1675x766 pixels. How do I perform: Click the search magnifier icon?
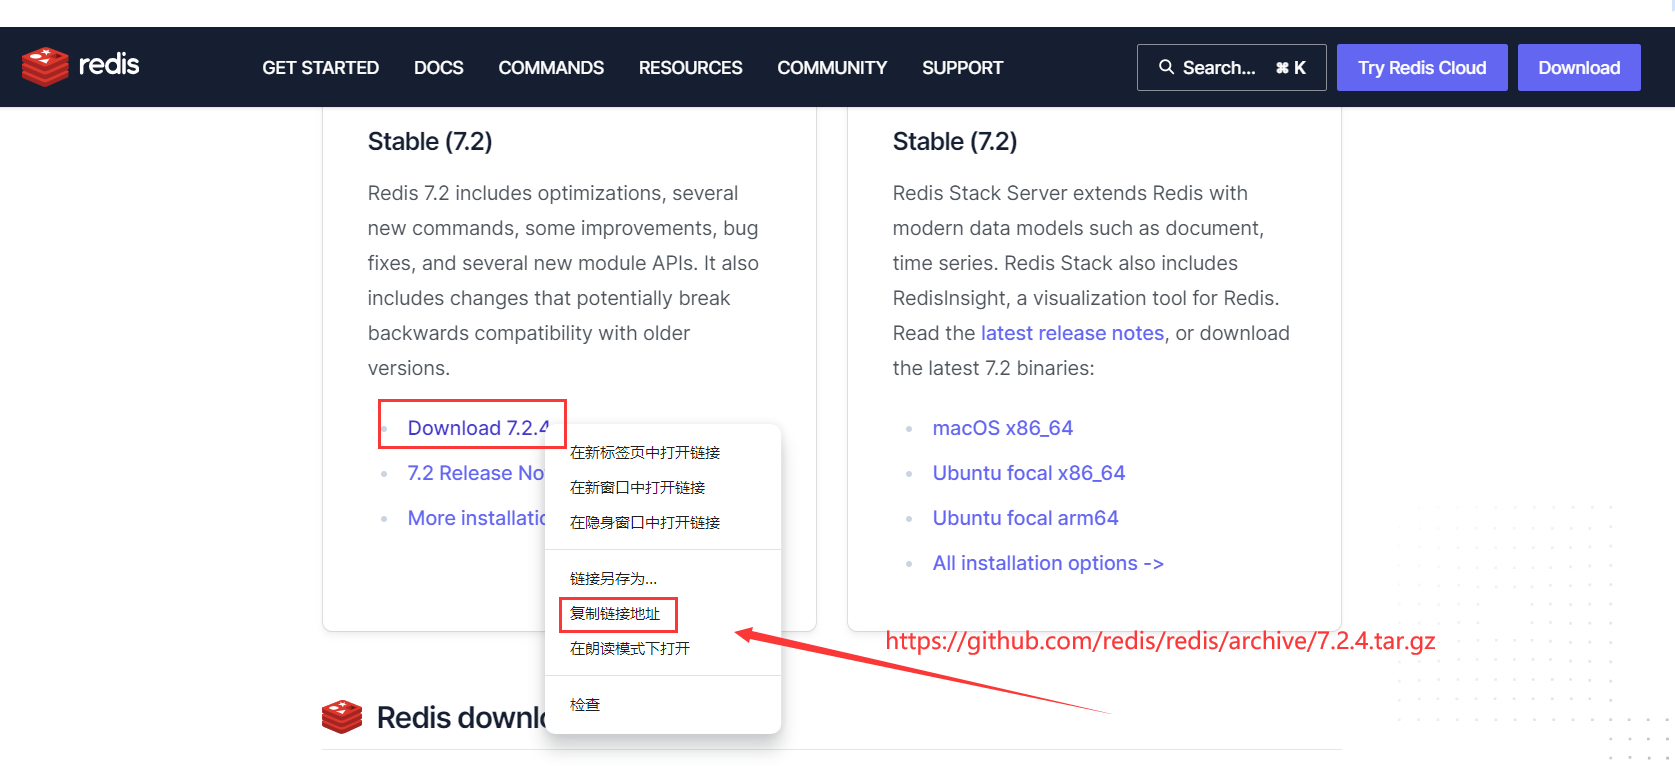[x=1166, y=67]
